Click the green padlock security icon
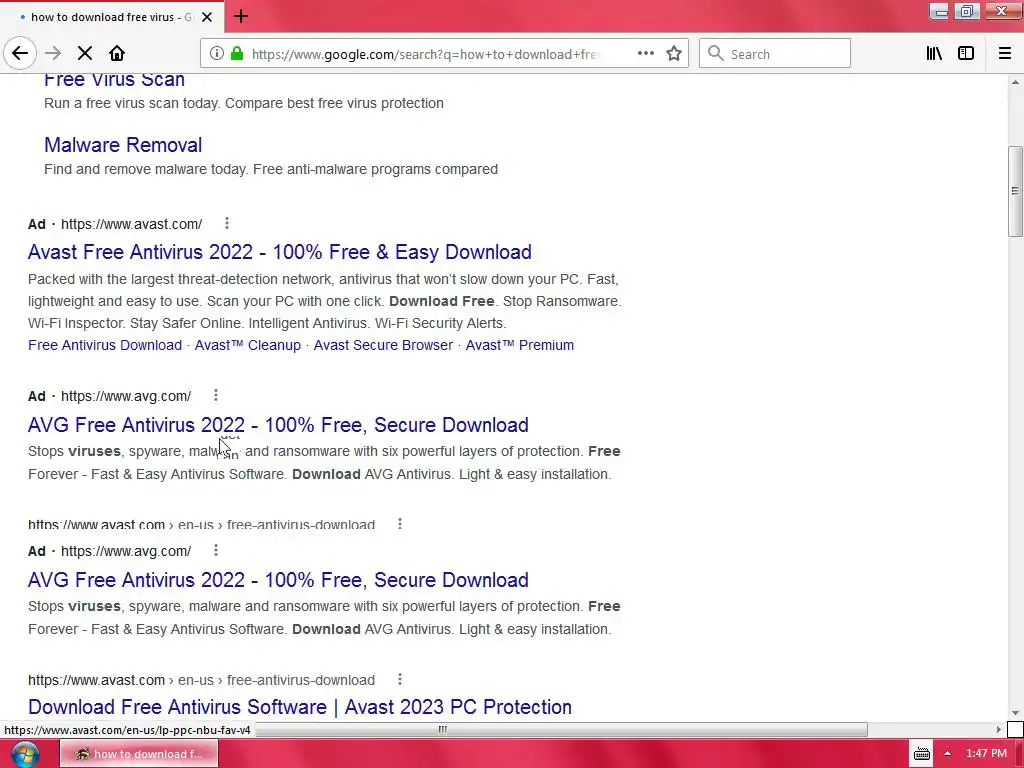Screen dimensions: 1024x768 click(237, 54)
